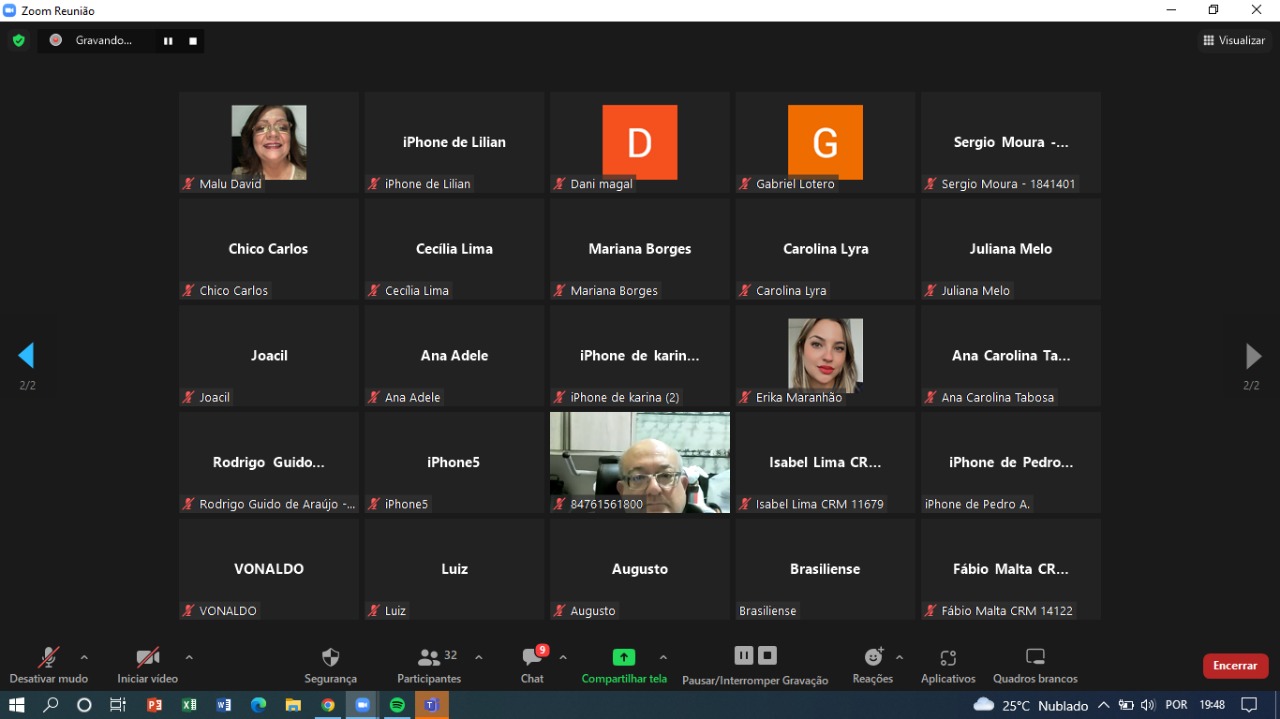This screenshot has height=719, width=1280.
Task: Stop recording in the top Gravando bar
Action: pyautogui.click(x=193, y=41)
